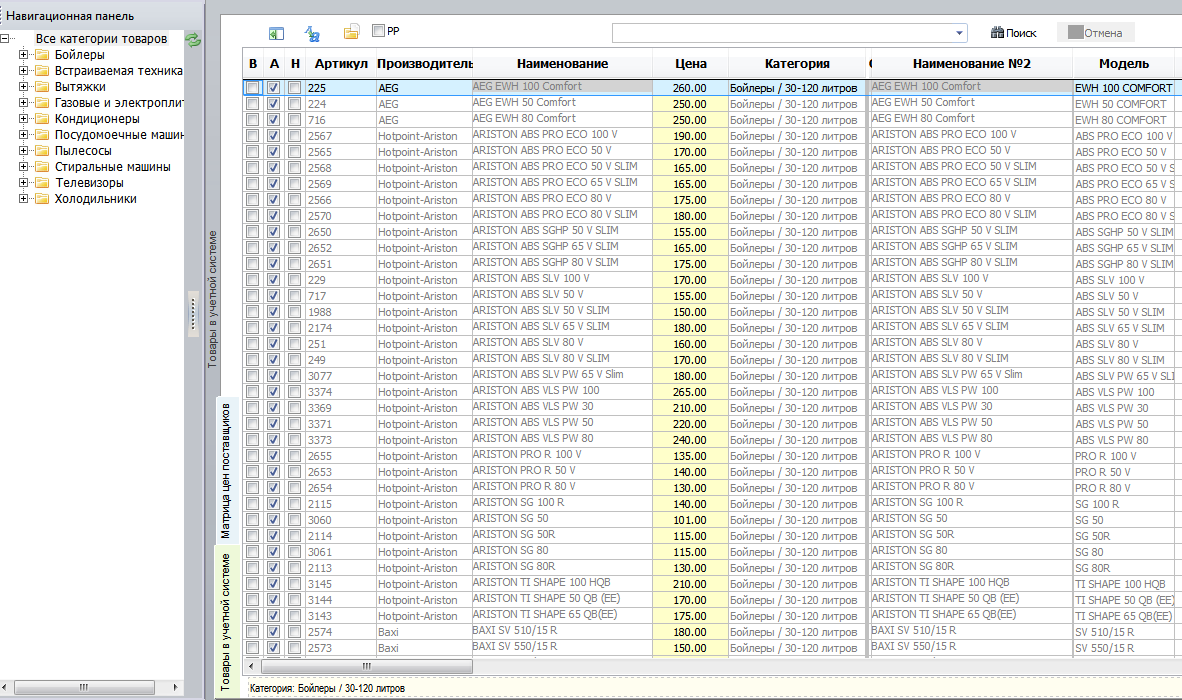Uncheck the A checkbox for article 2574
The width and height of the screenshot is (1182, 700).
(x=274, y=631)
